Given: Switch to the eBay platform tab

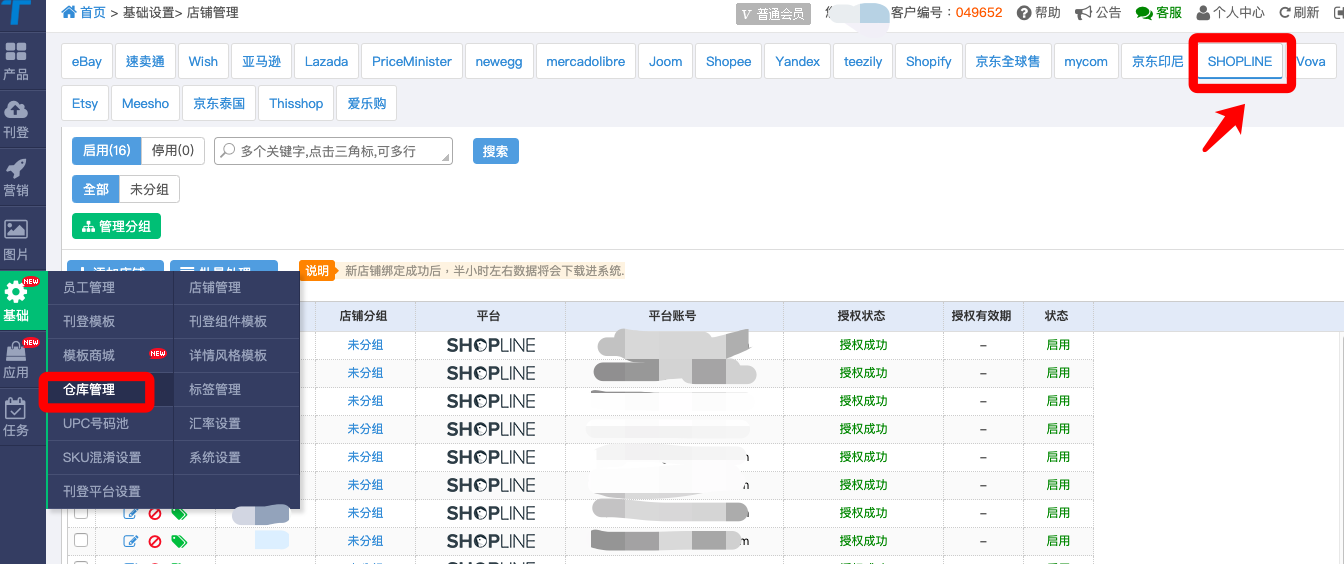Looking at the screenshot, I should coord(87,61).
